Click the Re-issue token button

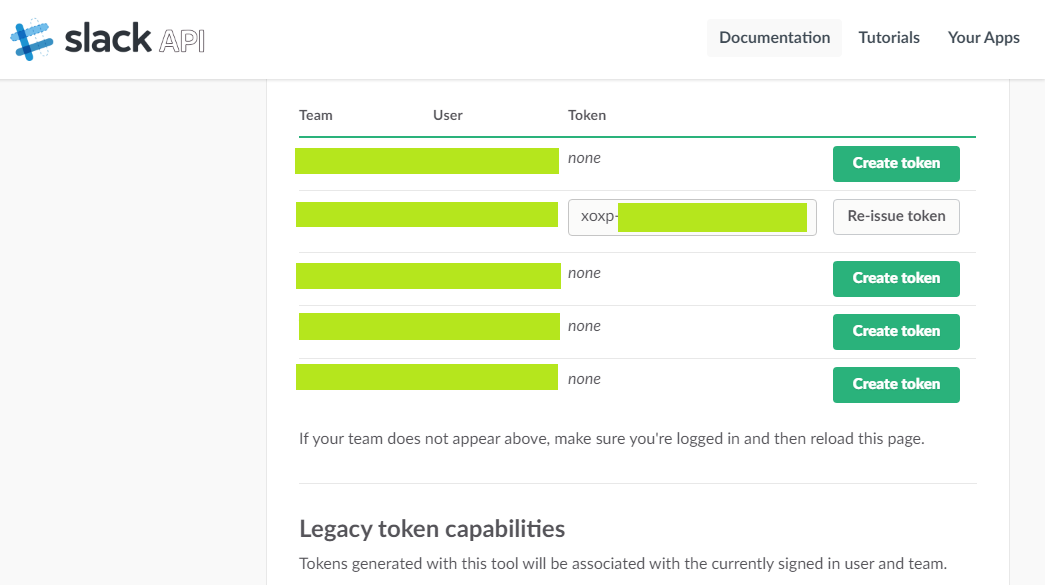point(896,216)
